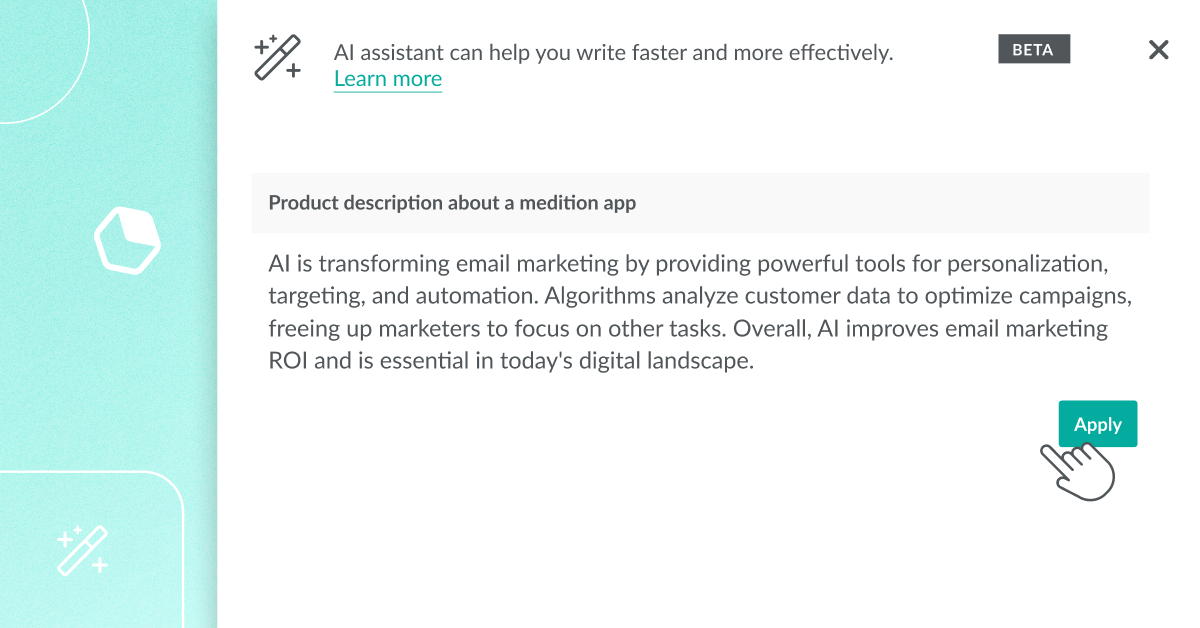Click the white wand icon in teal rounded card
Image resolution: width=1200 pixels, height=628 pixels.
pos(82,550)
